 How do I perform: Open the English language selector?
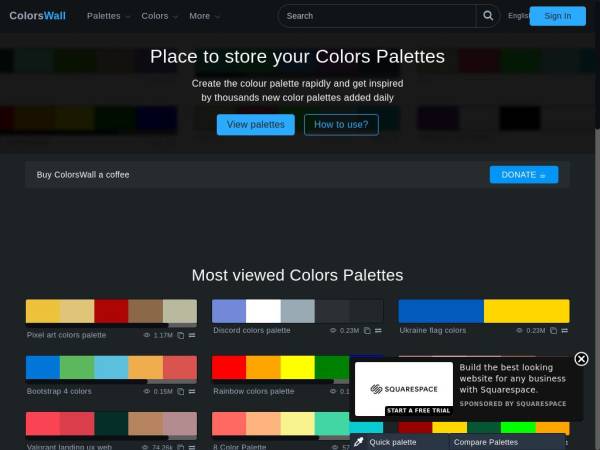pyautogui.click(x=518, y=16)
